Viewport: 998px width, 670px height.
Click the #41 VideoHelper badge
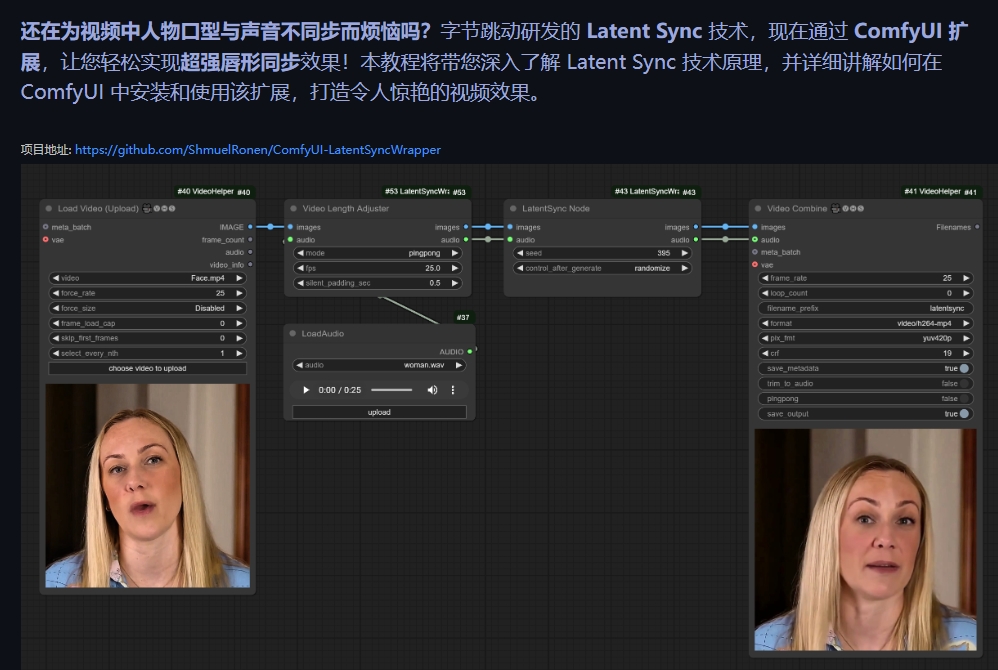click(x=941, y=192)
